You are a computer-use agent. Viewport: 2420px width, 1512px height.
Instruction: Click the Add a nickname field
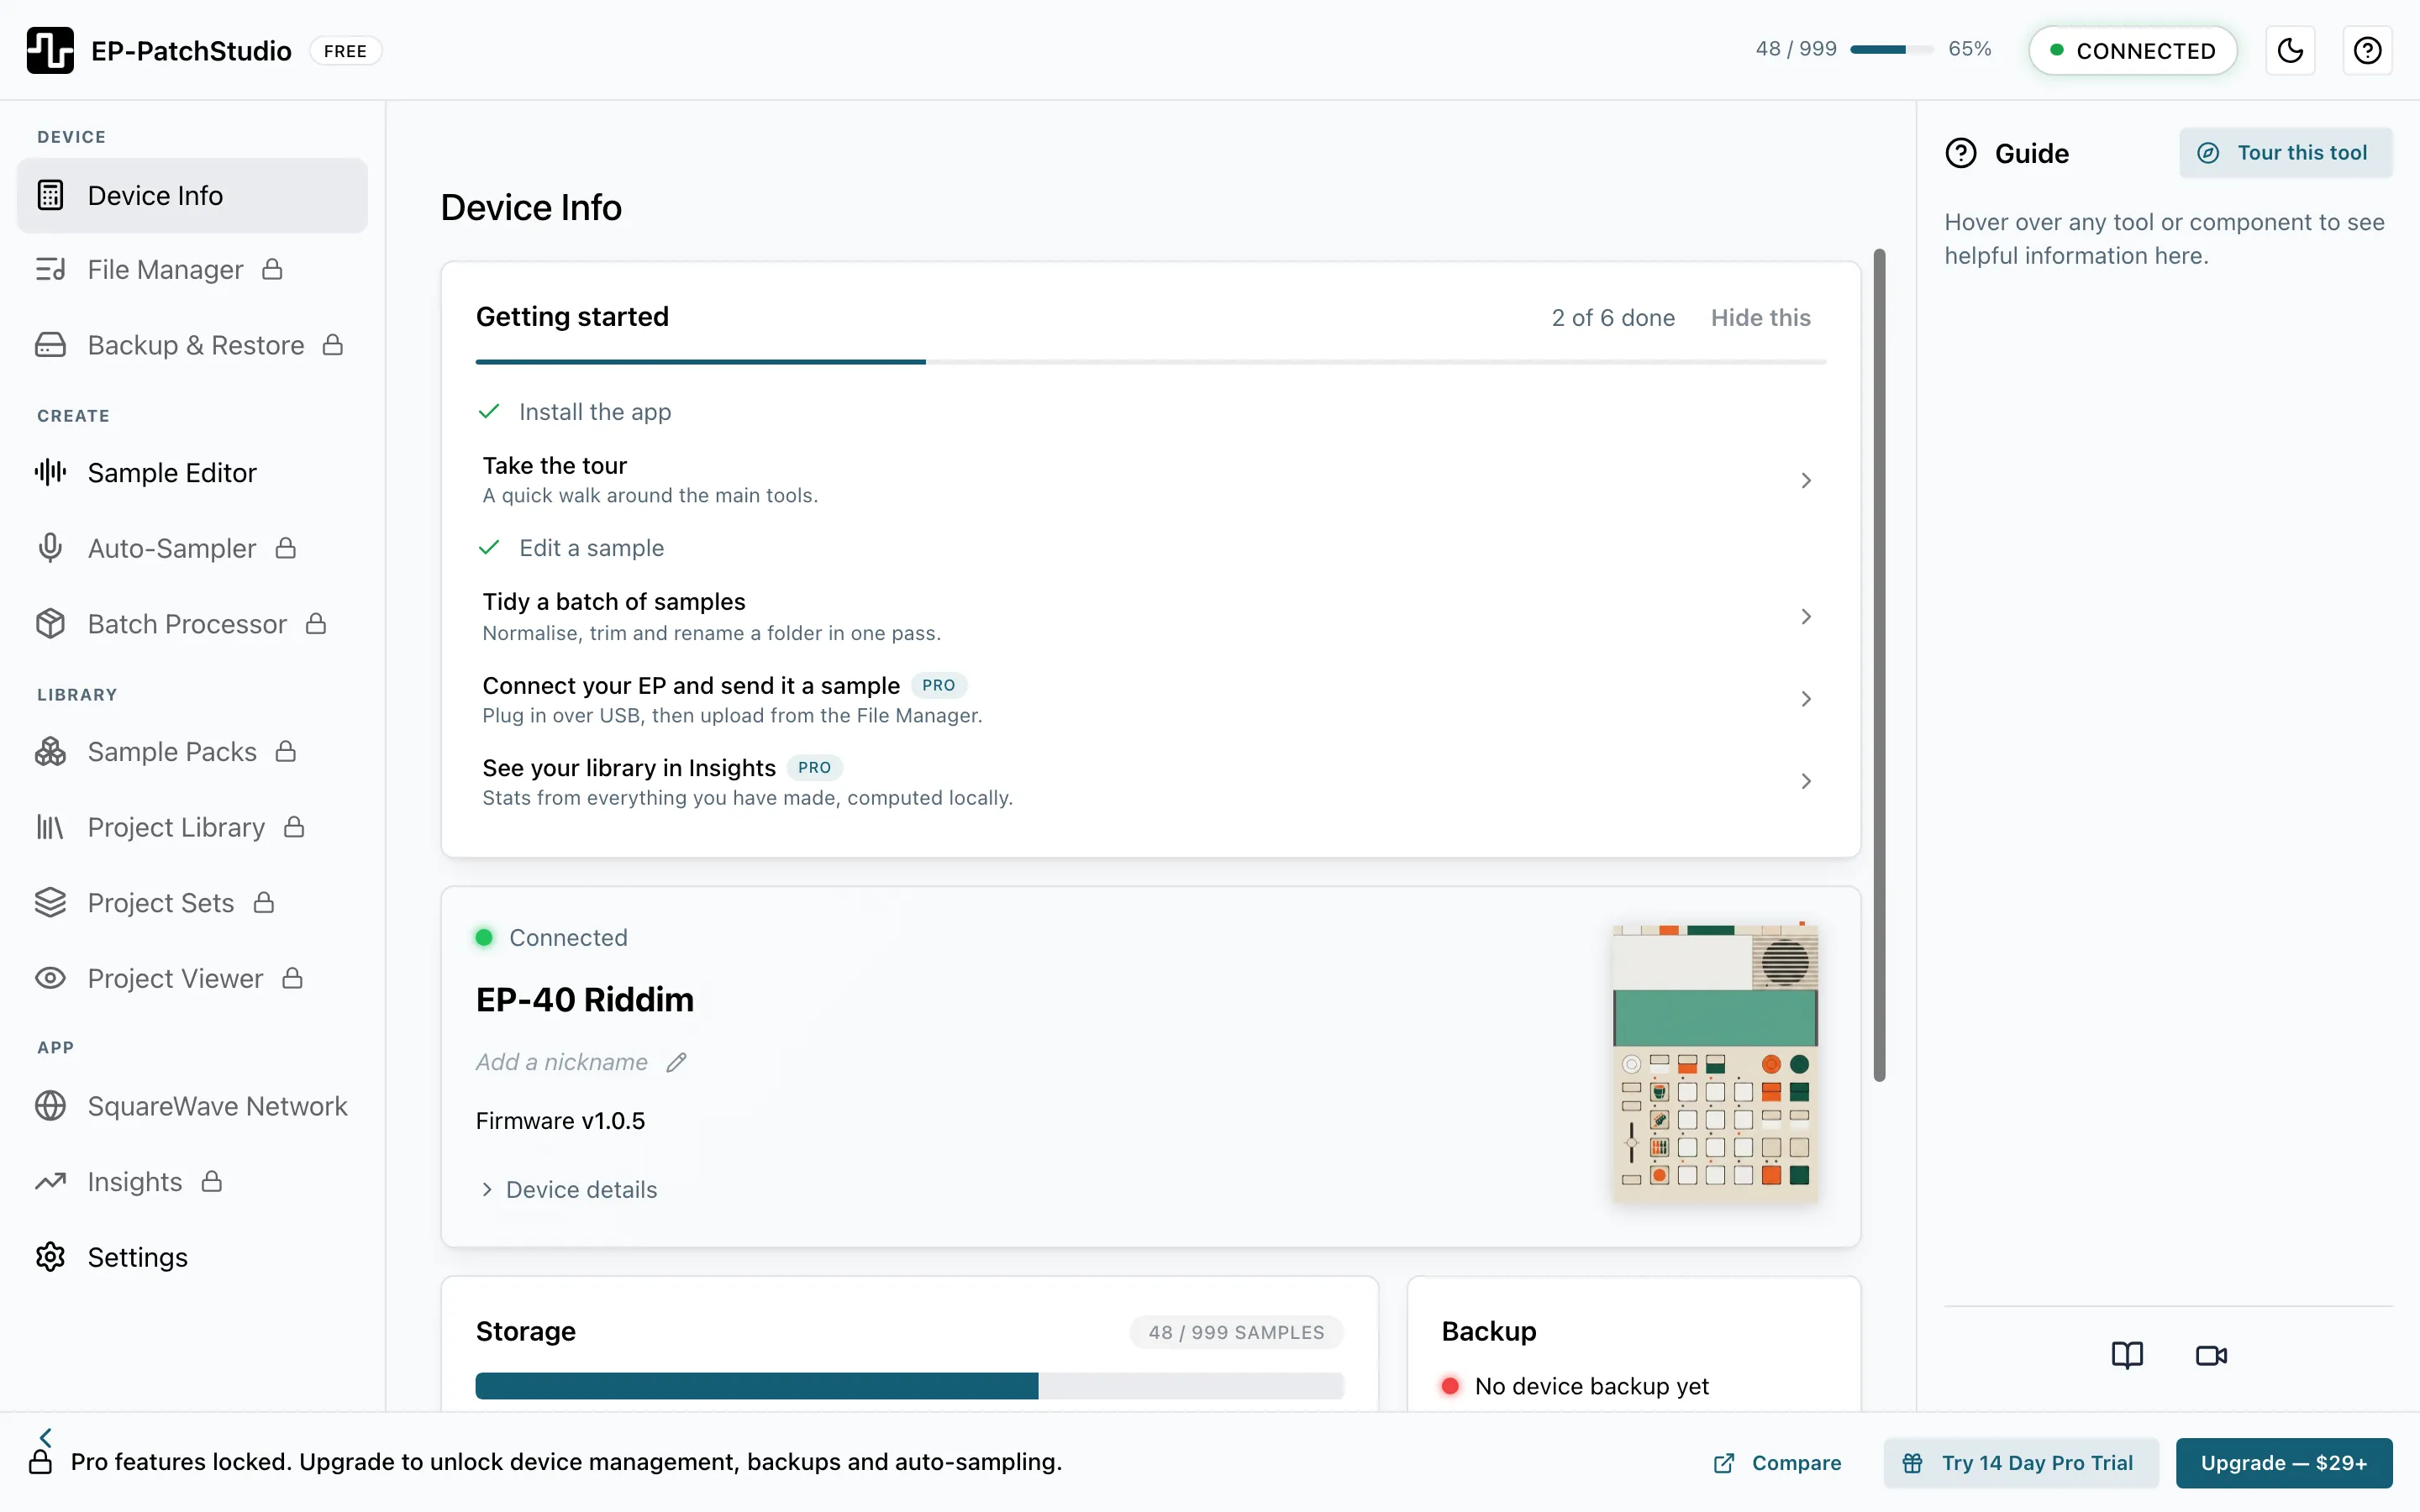(562, 1062)
